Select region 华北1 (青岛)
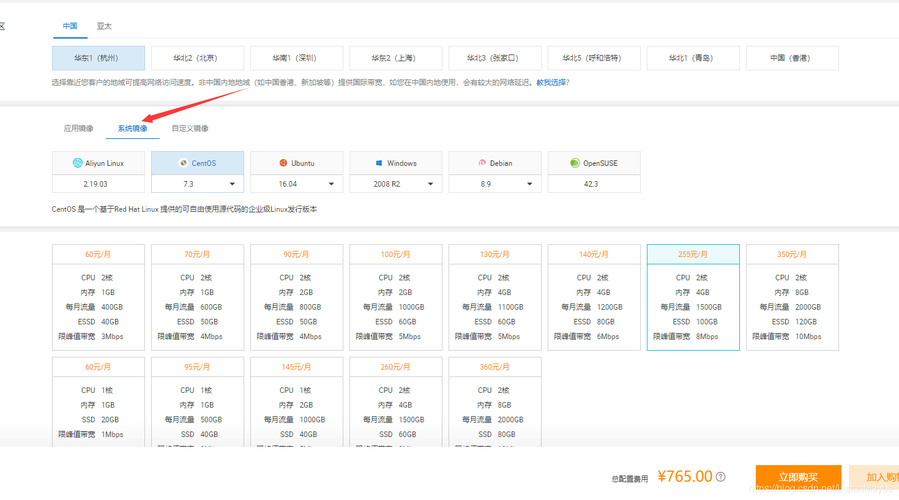 pyautogui.click(x=693, y=58)
